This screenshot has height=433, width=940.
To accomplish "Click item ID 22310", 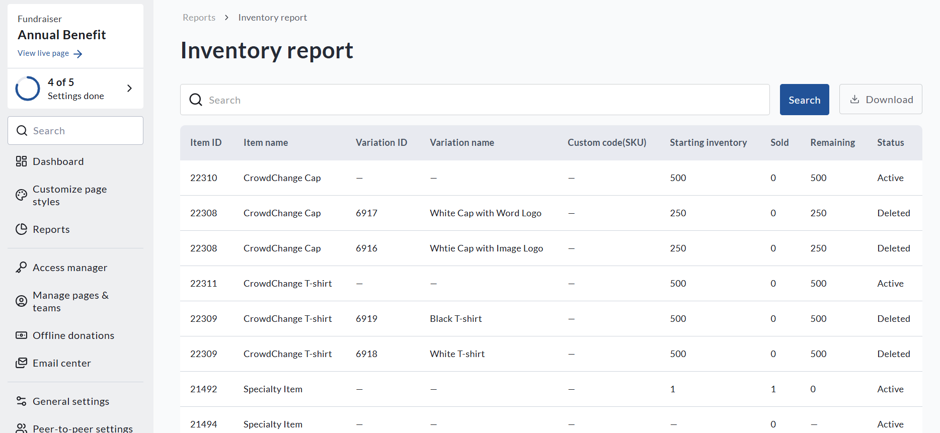I will [204, 178].
